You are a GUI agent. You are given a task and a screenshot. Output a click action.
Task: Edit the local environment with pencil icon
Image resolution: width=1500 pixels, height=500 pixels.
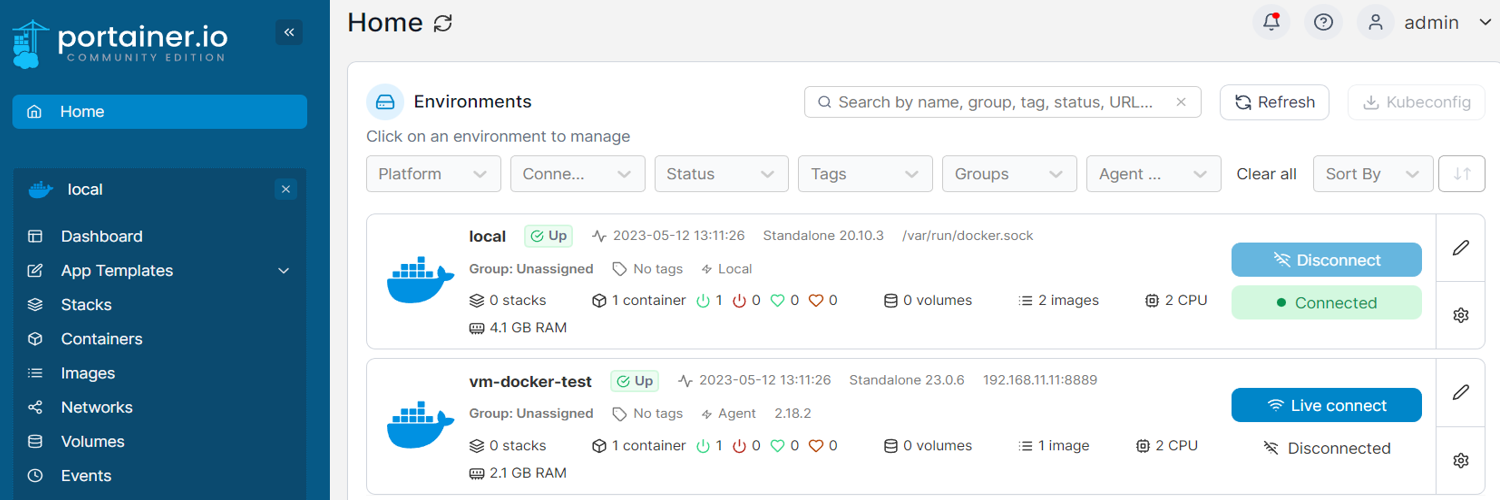[1461, 247]
